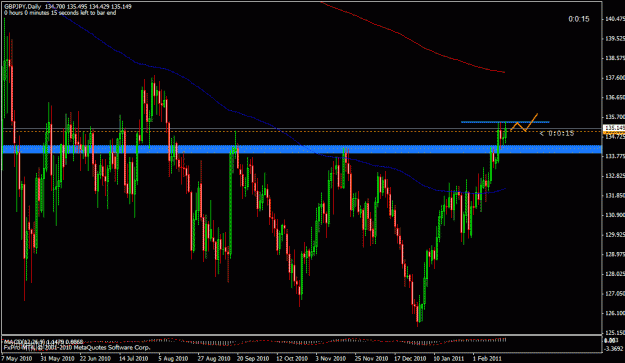Click the 10 Jan 2011 date label
This screenshot has height=363, width=625.
click(x=449, y=359)
